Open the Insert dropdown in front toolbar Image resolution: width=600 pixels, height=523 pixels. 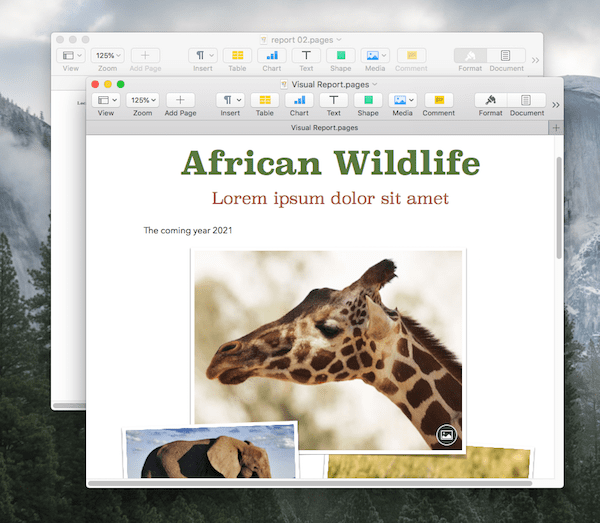coord(230,100)
